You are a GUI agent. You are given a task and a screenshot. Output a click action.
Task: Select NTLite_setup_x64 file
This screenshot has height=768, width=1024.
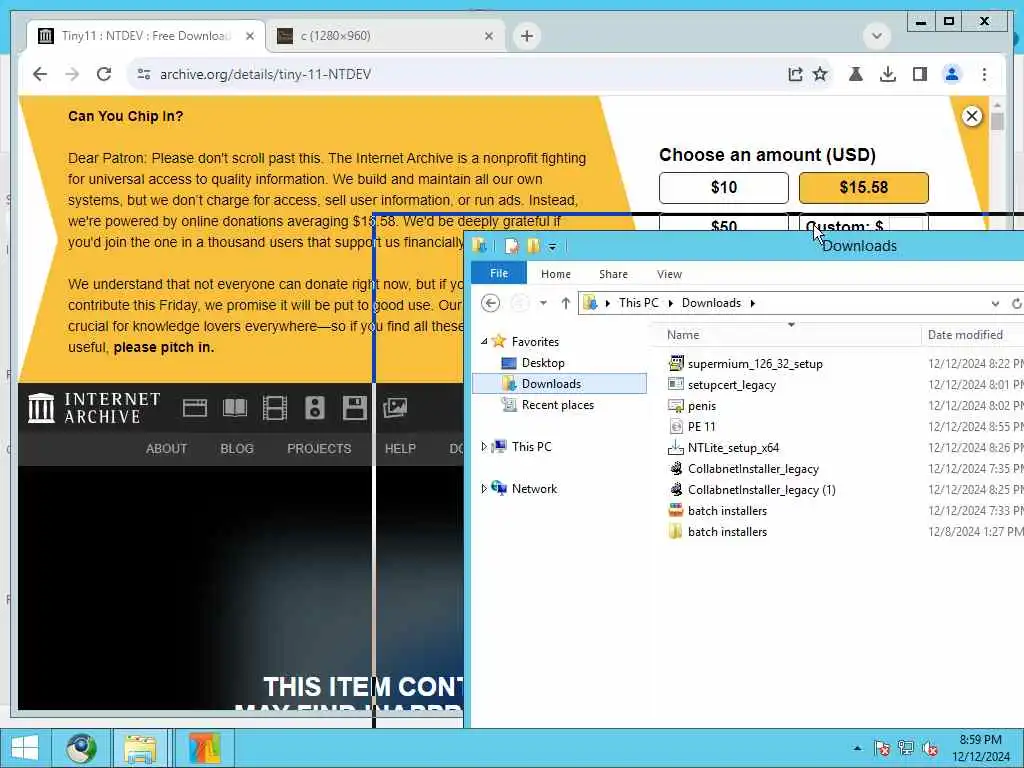[x=733, y=447]
